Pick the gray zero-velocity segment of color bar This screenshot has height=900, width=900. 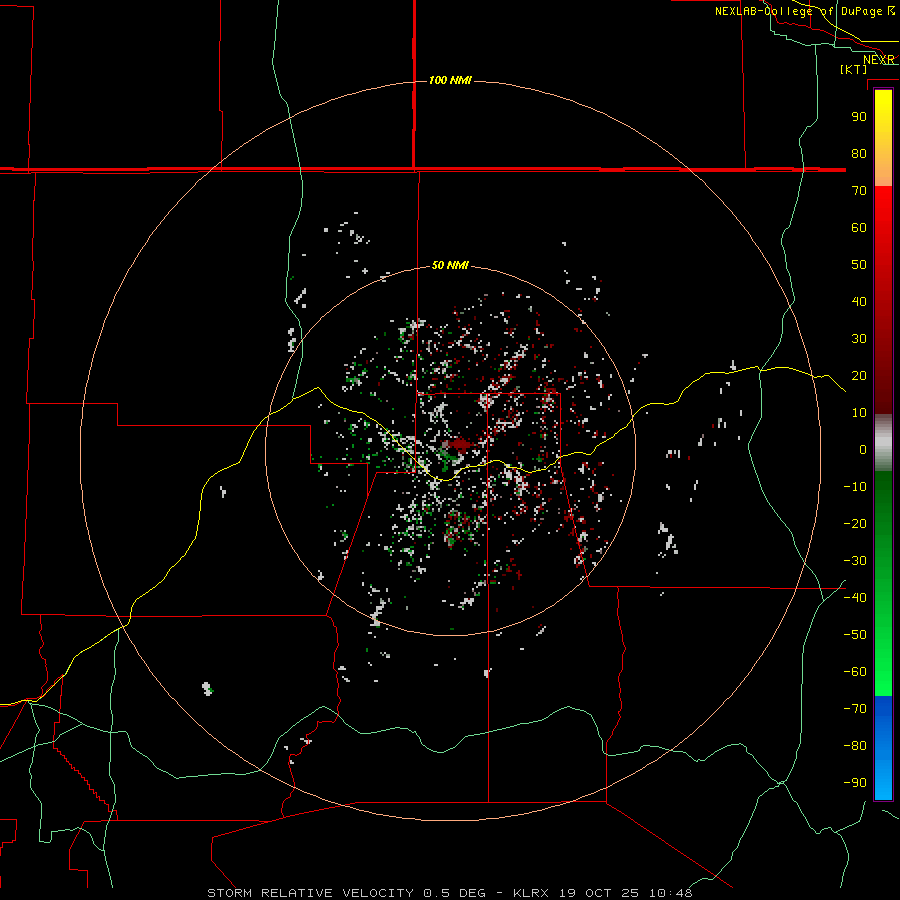coord(883,443)
